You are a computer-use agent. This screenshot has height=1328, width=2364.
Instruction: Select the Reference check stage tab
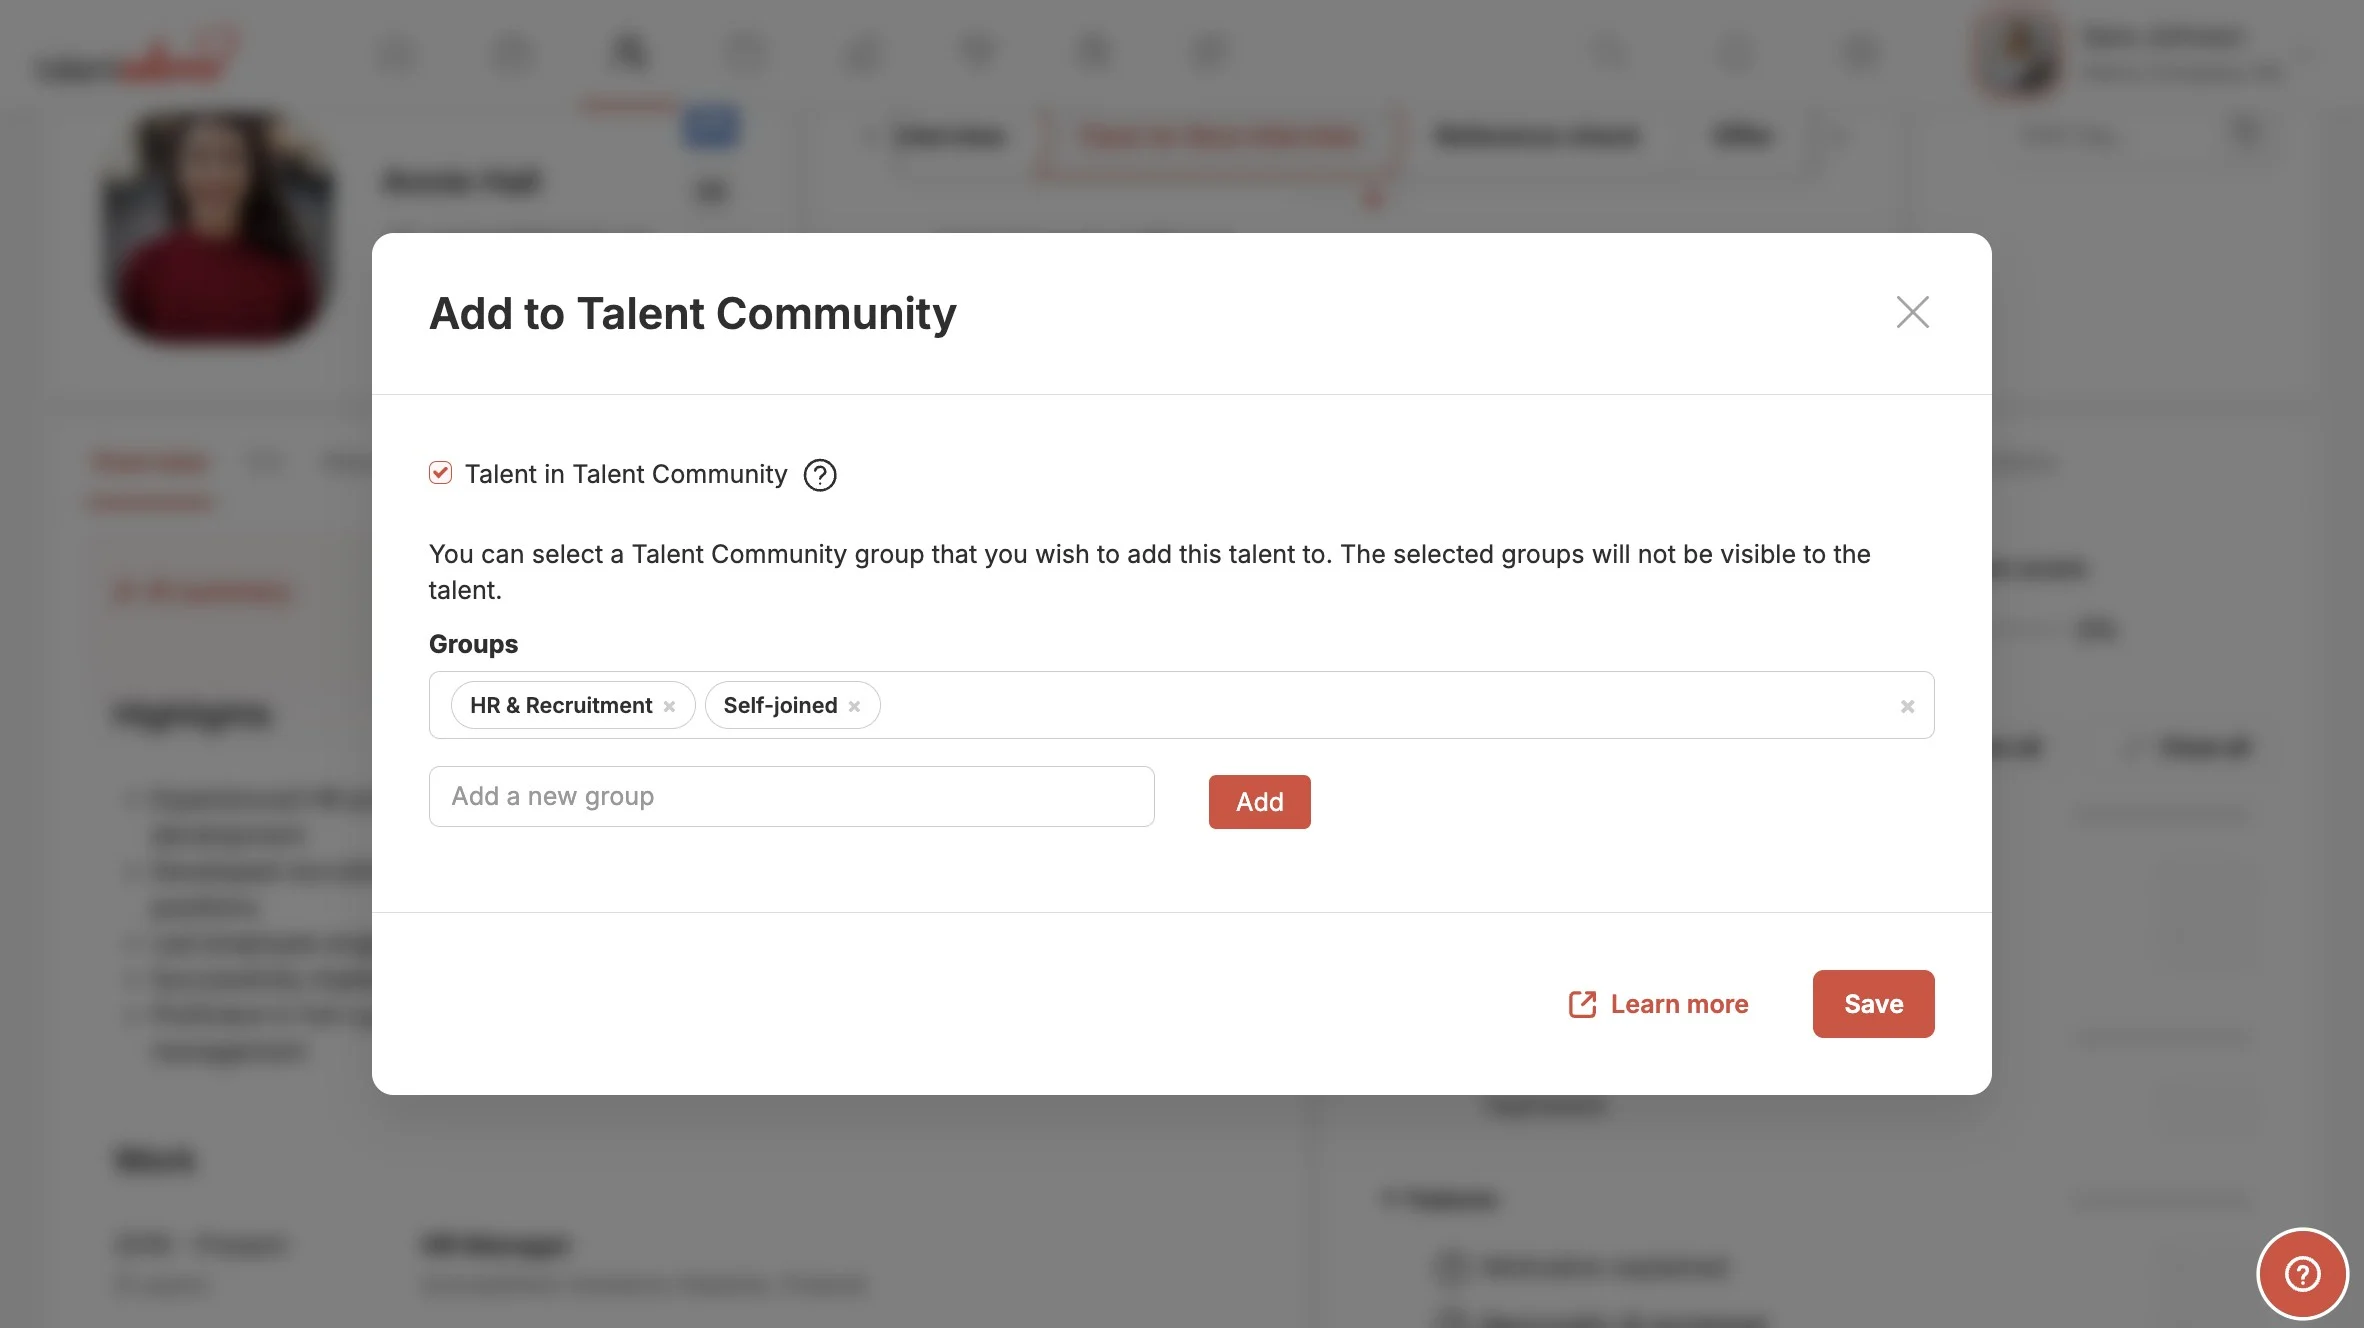pos(1536,136)
